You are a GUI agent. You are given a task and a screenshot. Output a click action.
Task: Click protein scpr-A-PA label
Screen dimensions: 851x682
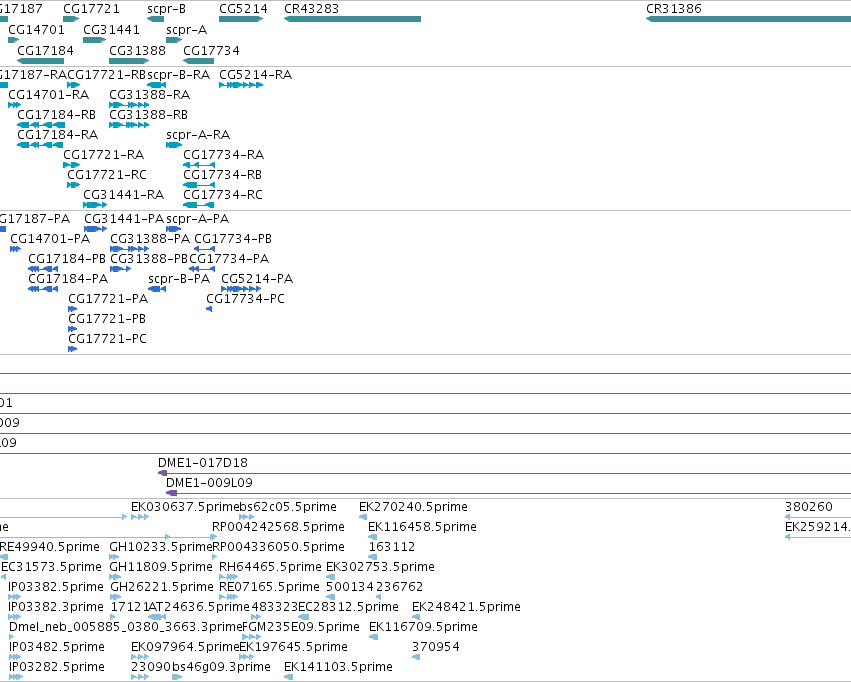(x=198, y=219)
